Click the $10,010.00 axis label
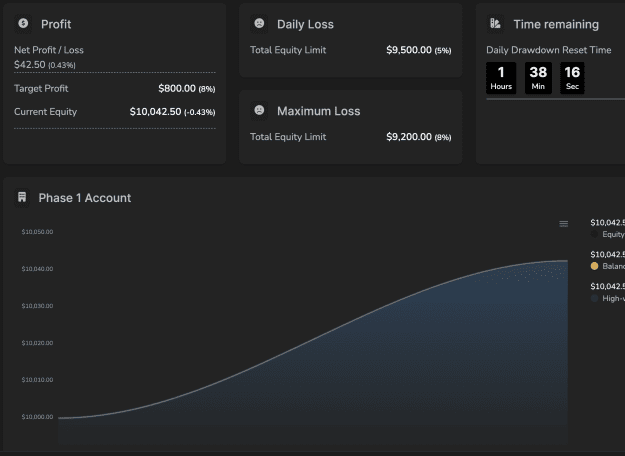Image resolution: width=625 pixels, height=456 pixels. click(x=37, y=380)
